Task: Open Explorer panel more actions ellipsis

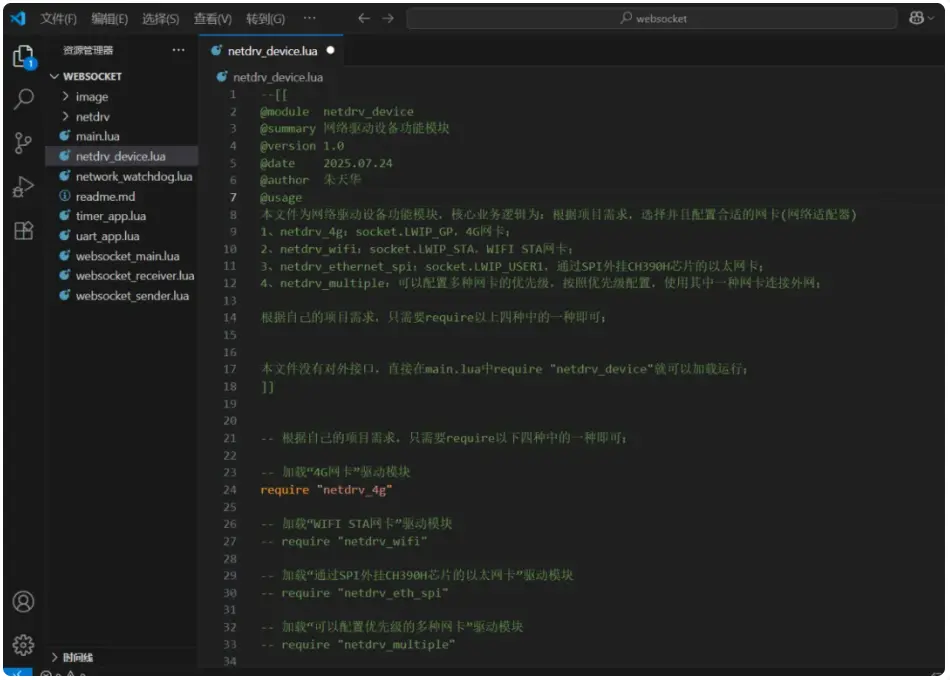Action: coord(178,50)
